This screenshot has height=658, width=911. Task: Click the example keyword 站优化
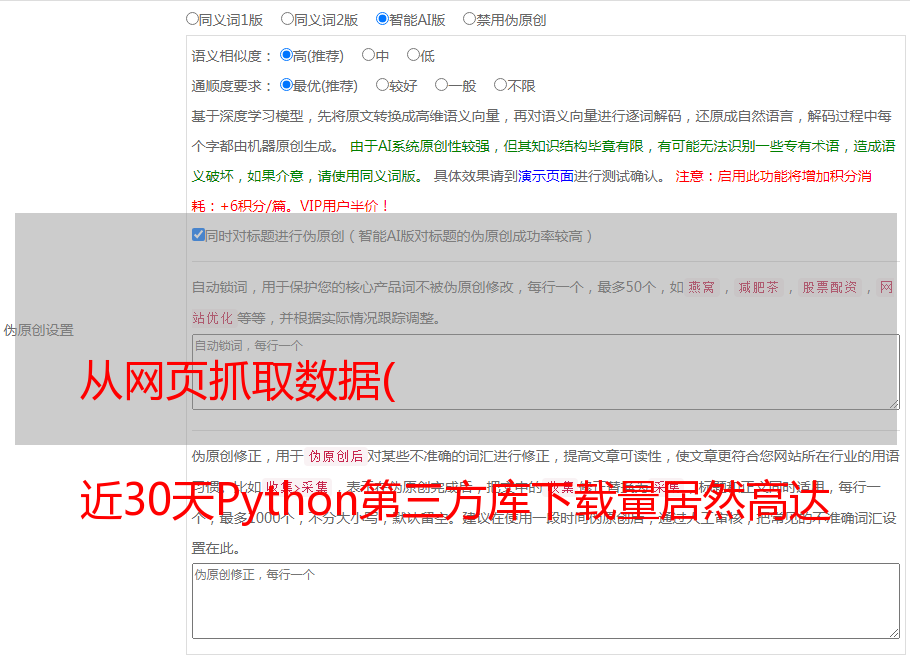(x=212, y=318)
